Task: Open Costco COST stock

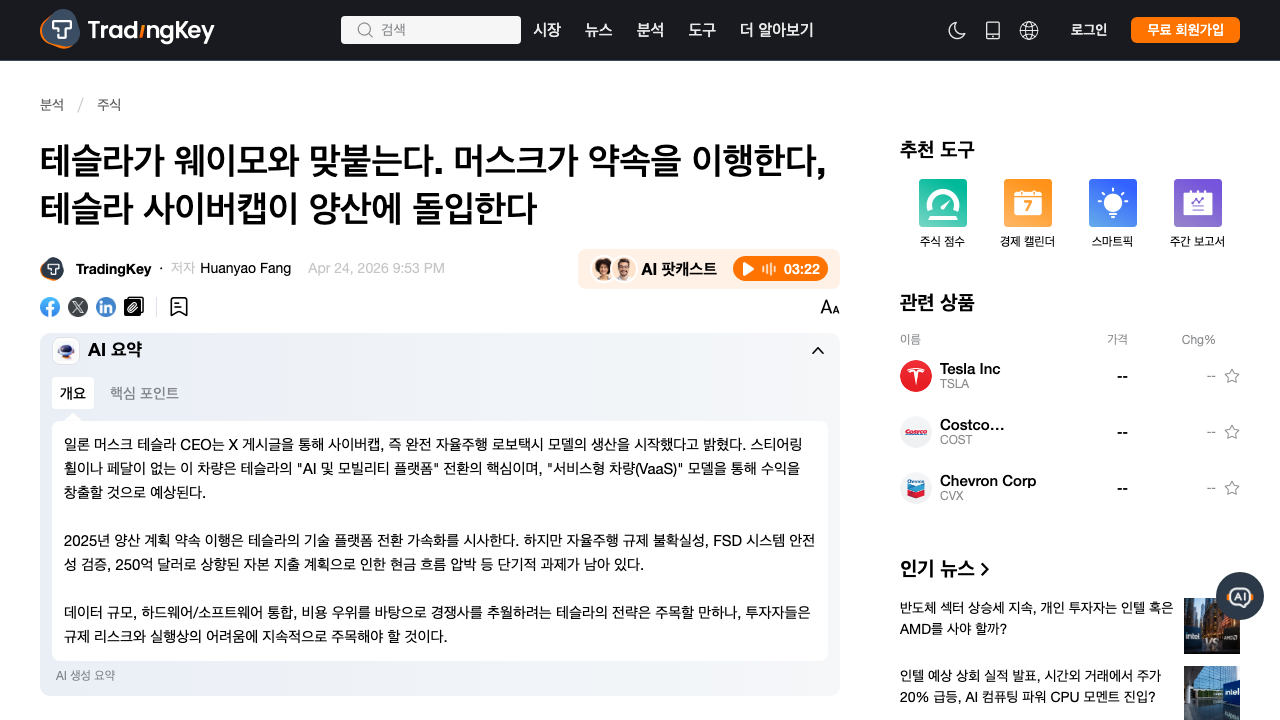Action: (x=972, y=432)
